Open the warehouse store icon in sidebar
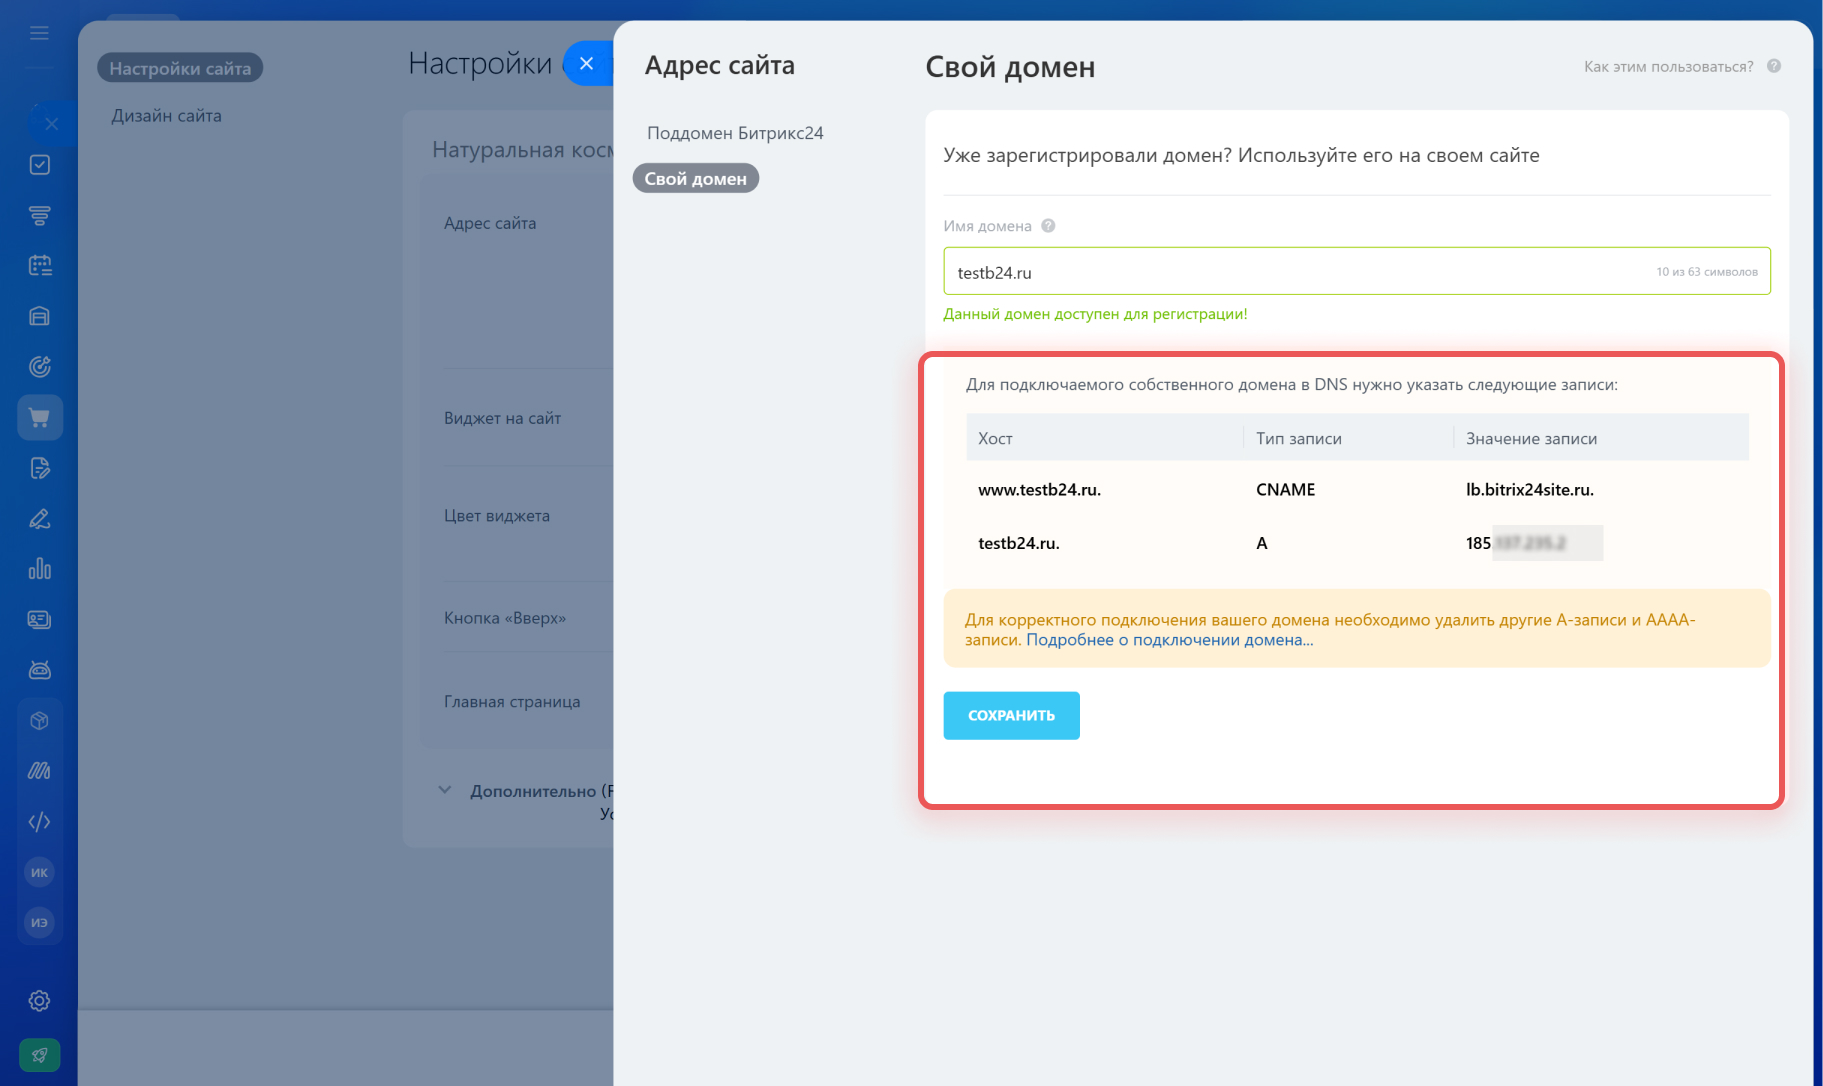 [39, 316]
